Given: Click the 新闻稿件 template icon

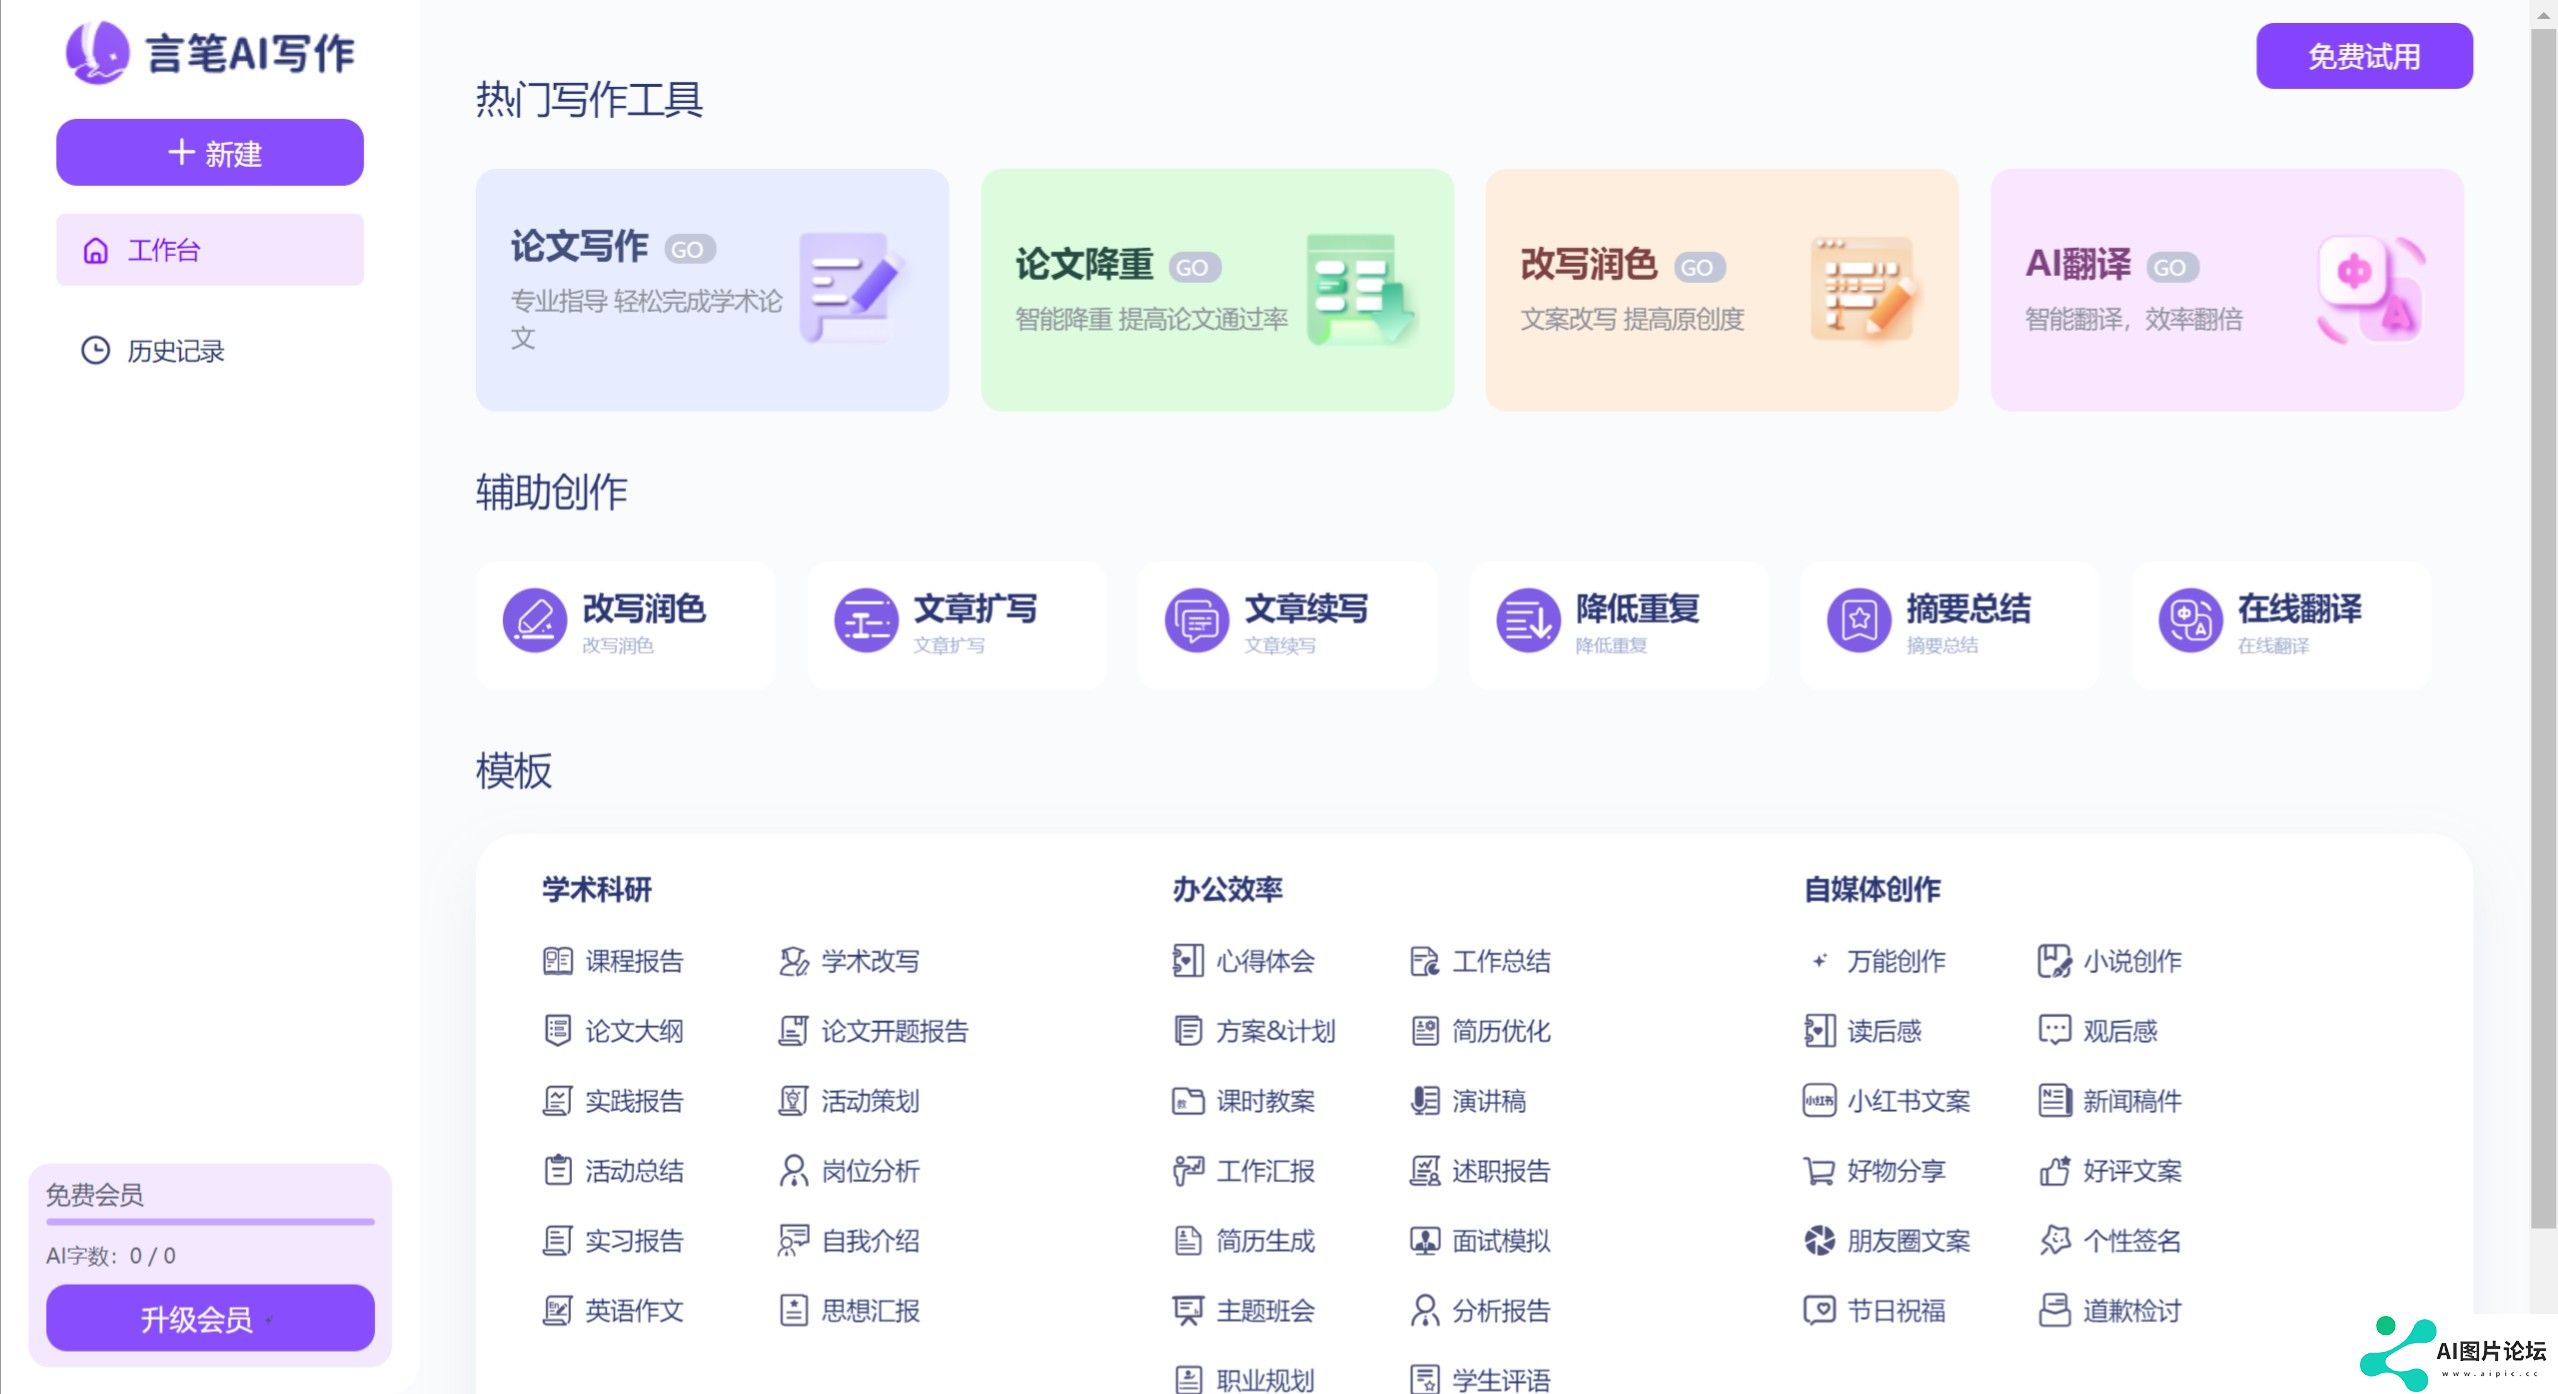Looking at the screenshot, I should click(x=2054, y=1101).
